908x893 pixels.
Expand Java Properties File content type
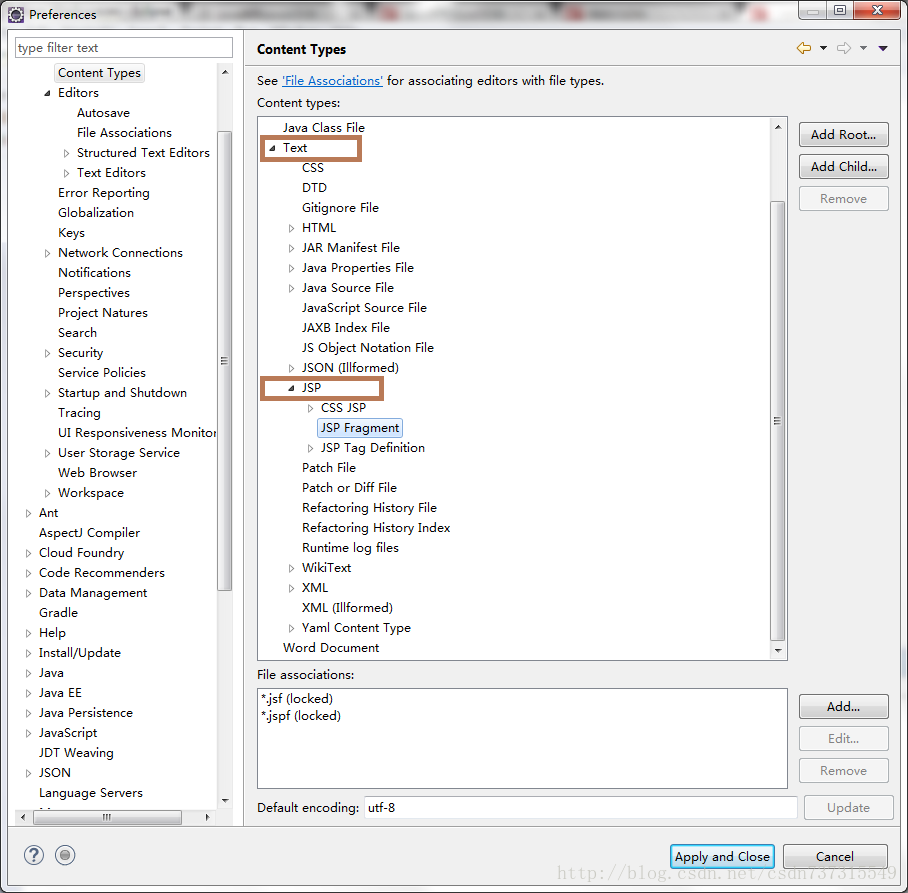pos(291,269)
